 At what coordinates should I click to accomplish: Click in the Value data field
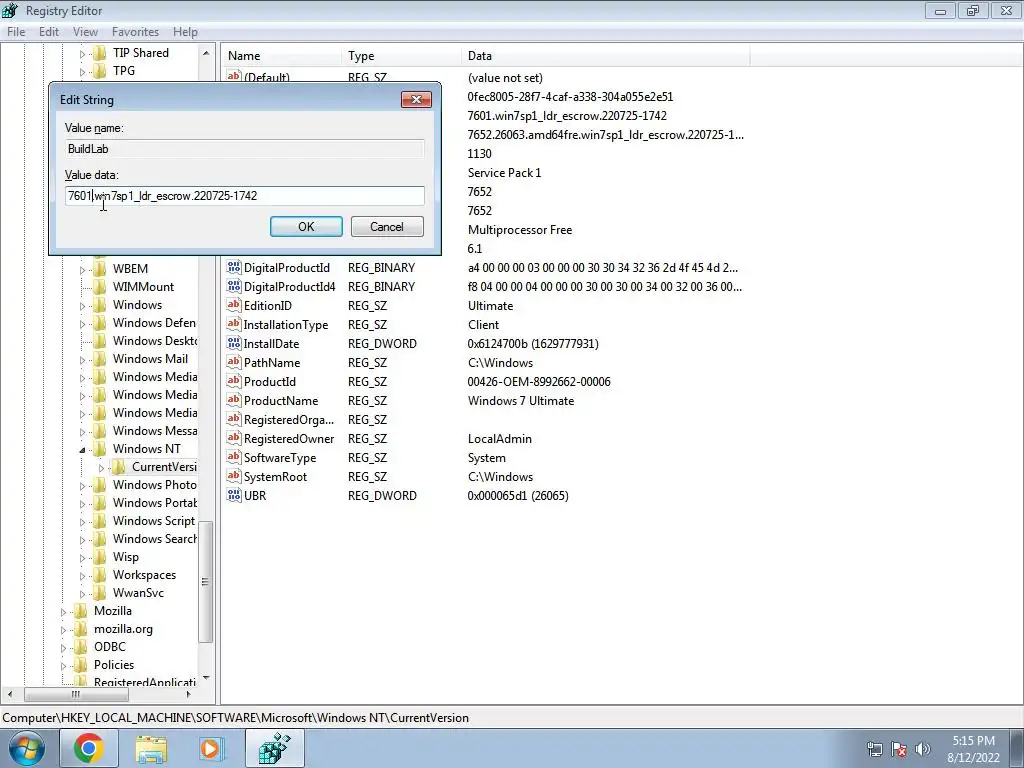pos(245,196)
